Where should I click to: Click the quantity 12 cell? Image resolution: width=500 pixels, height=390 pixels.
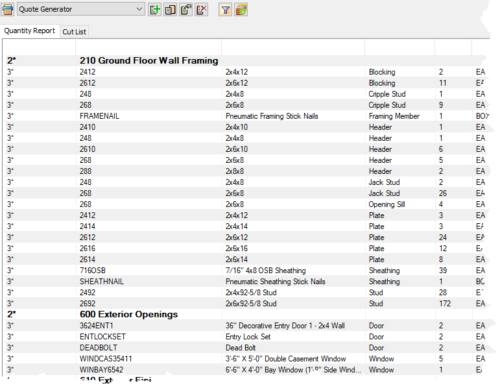[x=443, y=248]
